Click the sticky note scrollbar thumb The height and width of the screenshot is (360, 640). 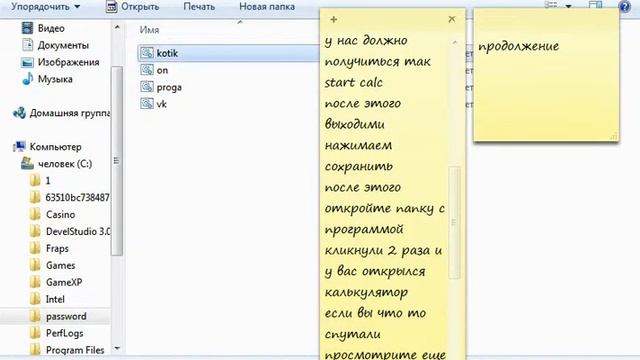click(x=454, y=222)
